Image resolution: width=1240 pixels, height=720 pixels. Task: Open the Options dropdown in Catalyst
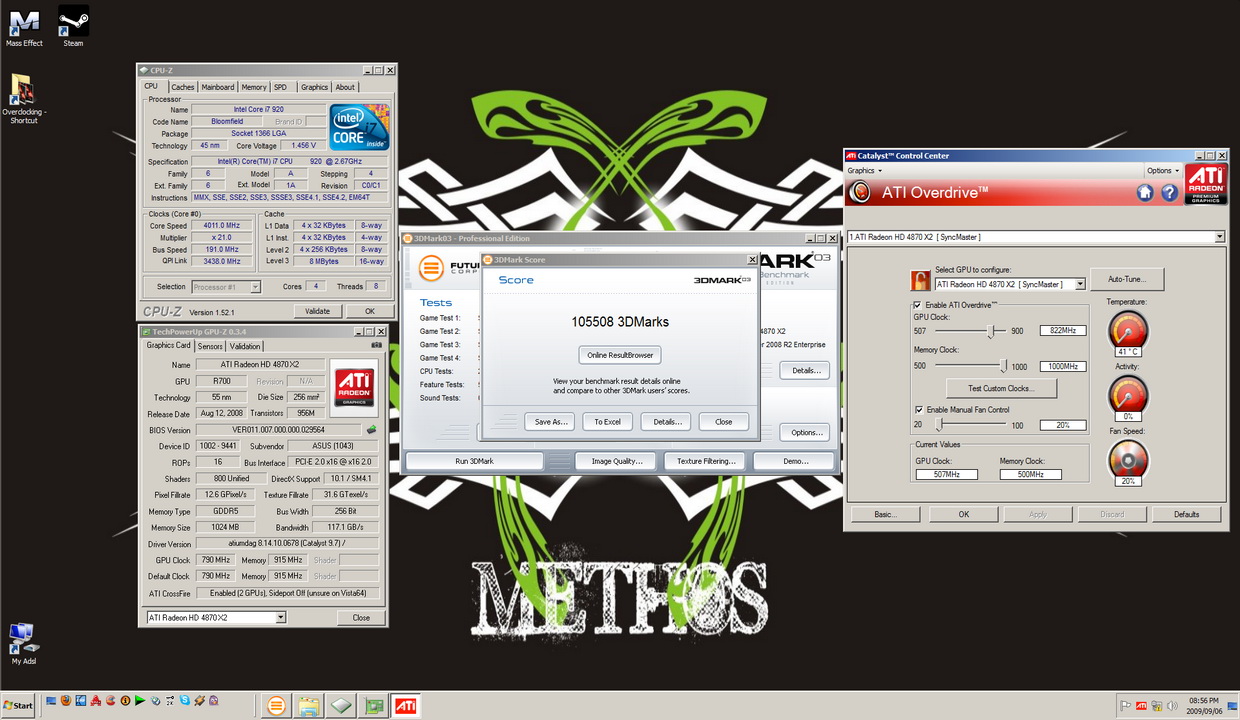pyautogui.click(x=1163, y=171)
